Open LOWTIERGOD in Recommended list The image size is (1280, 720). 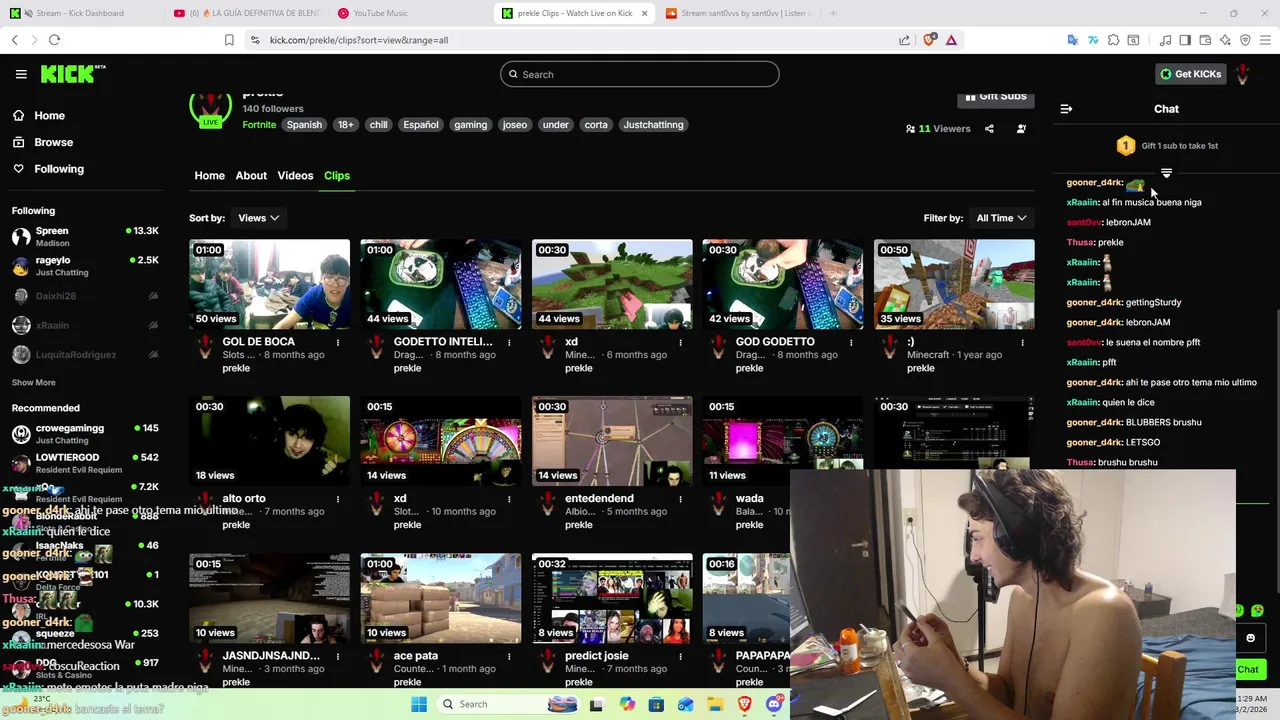click(84, 462)
